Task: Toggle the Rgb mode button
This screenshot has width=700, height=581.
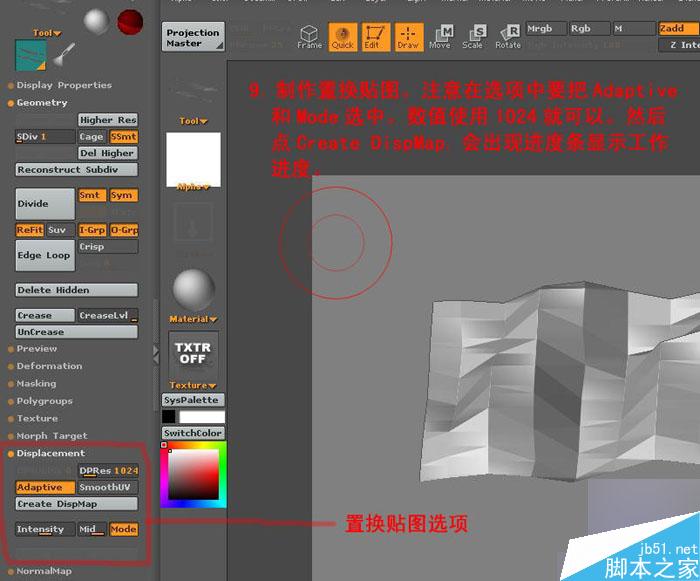Action: tap(589, 29)
